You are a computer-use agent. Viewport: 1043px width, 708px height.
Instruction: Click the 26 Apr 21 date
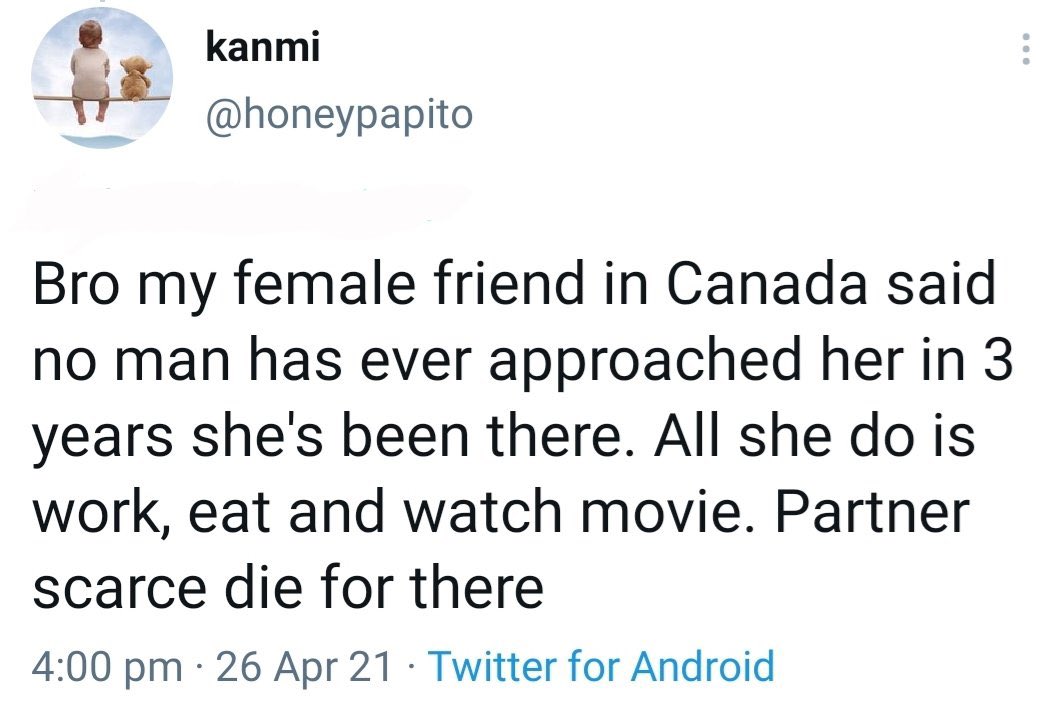(x=304, y=665)
